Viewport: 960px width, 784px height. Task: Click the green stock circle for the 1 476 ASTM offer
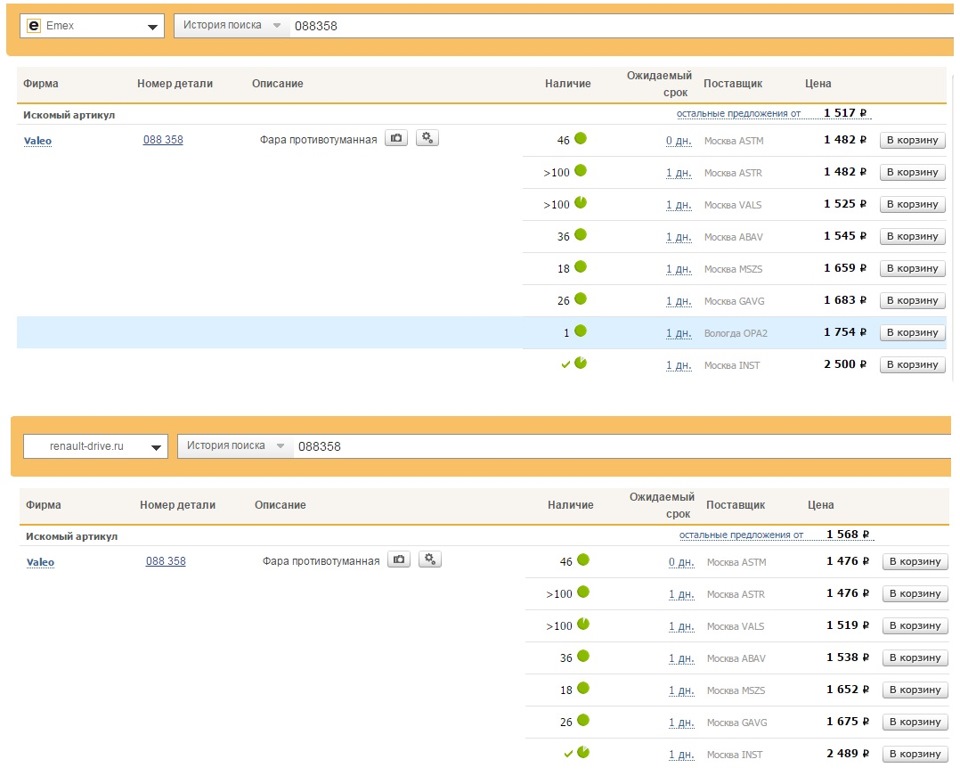click(583, 561)
